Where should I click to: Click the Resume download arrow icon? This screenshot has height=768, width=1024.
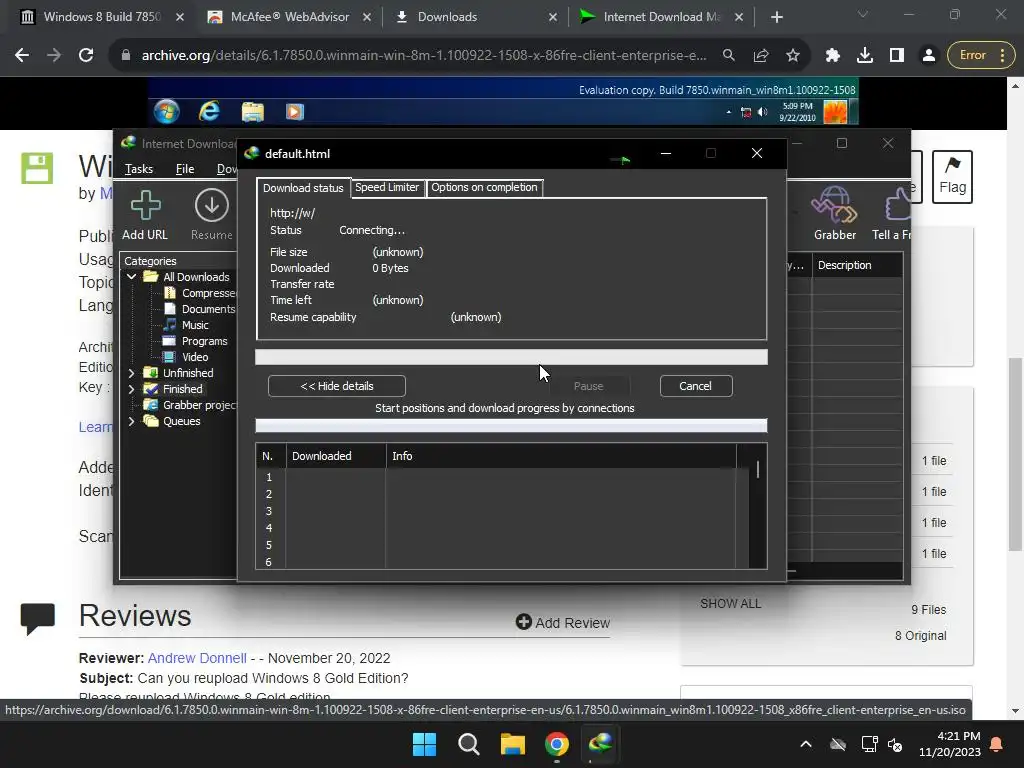(x=212, y=205)
